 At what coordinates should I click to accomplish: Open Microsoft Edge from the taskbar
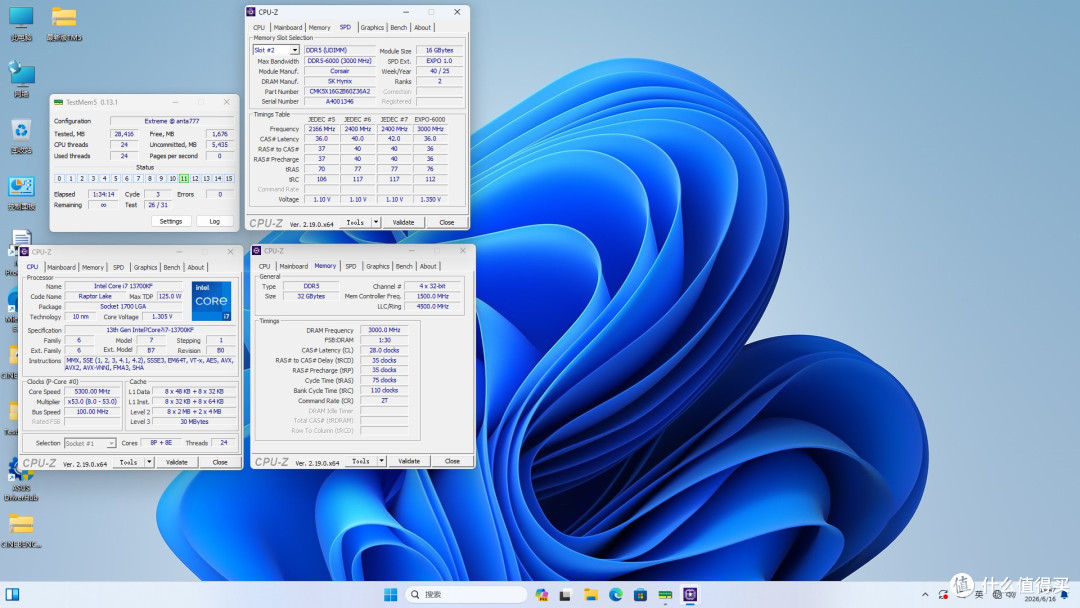615,594
